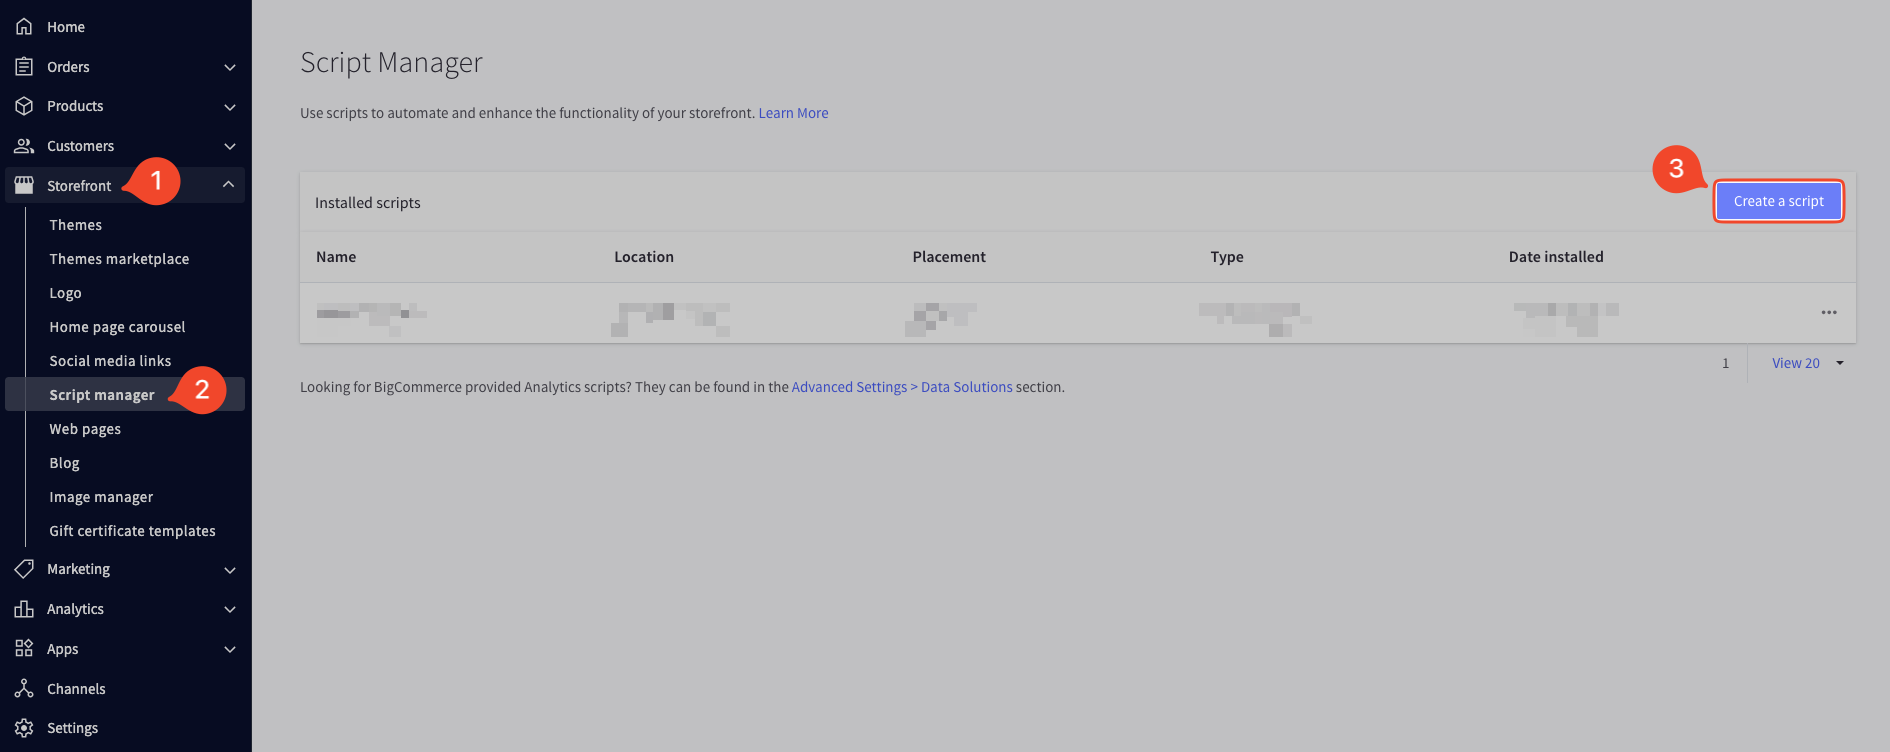Open Advanced Settings > Data Solutions link
This screenshot has width=1890, height=752.
click(x=902, y=387)
